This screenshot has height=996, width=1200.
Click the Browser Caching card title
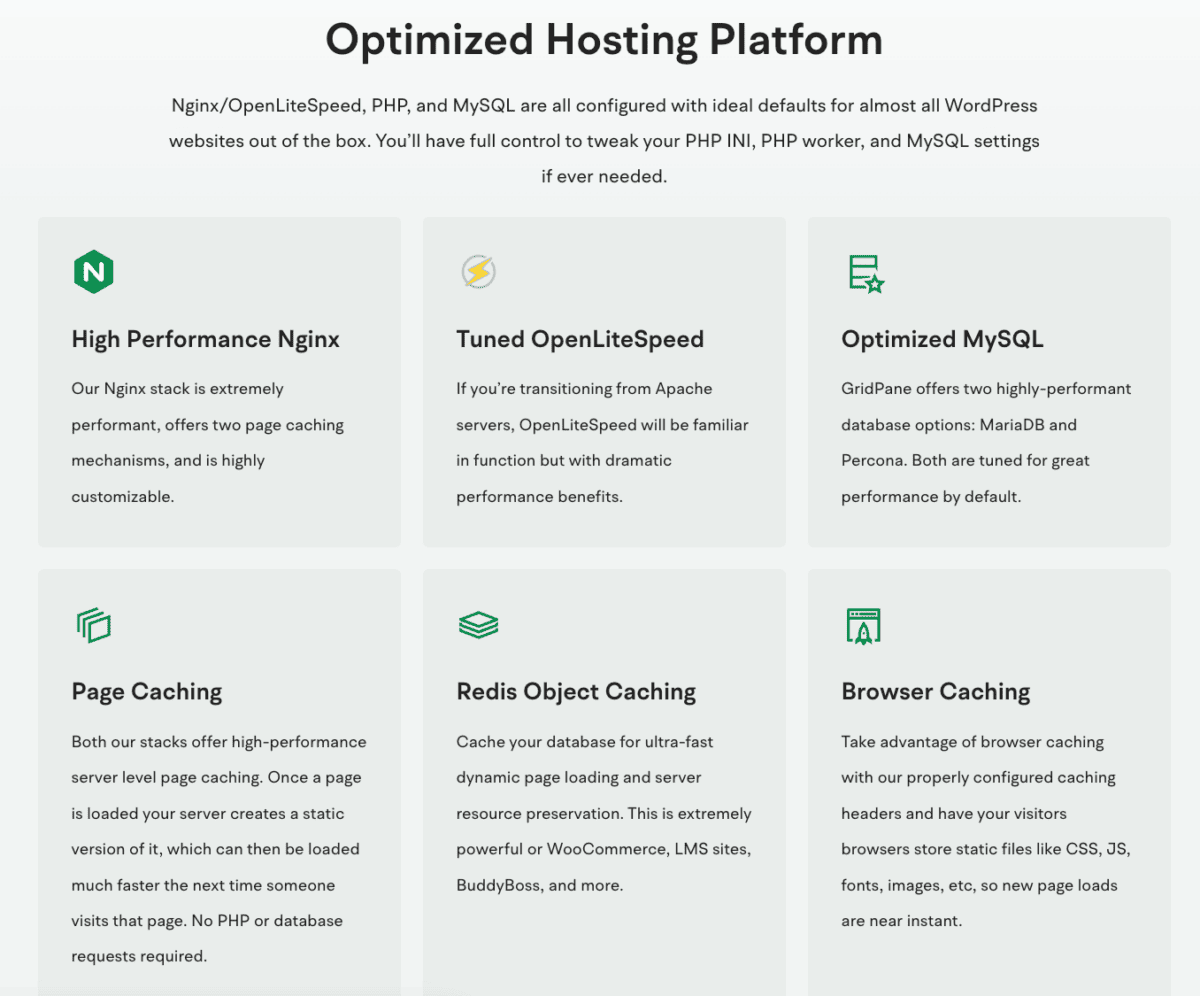(935, 692)
